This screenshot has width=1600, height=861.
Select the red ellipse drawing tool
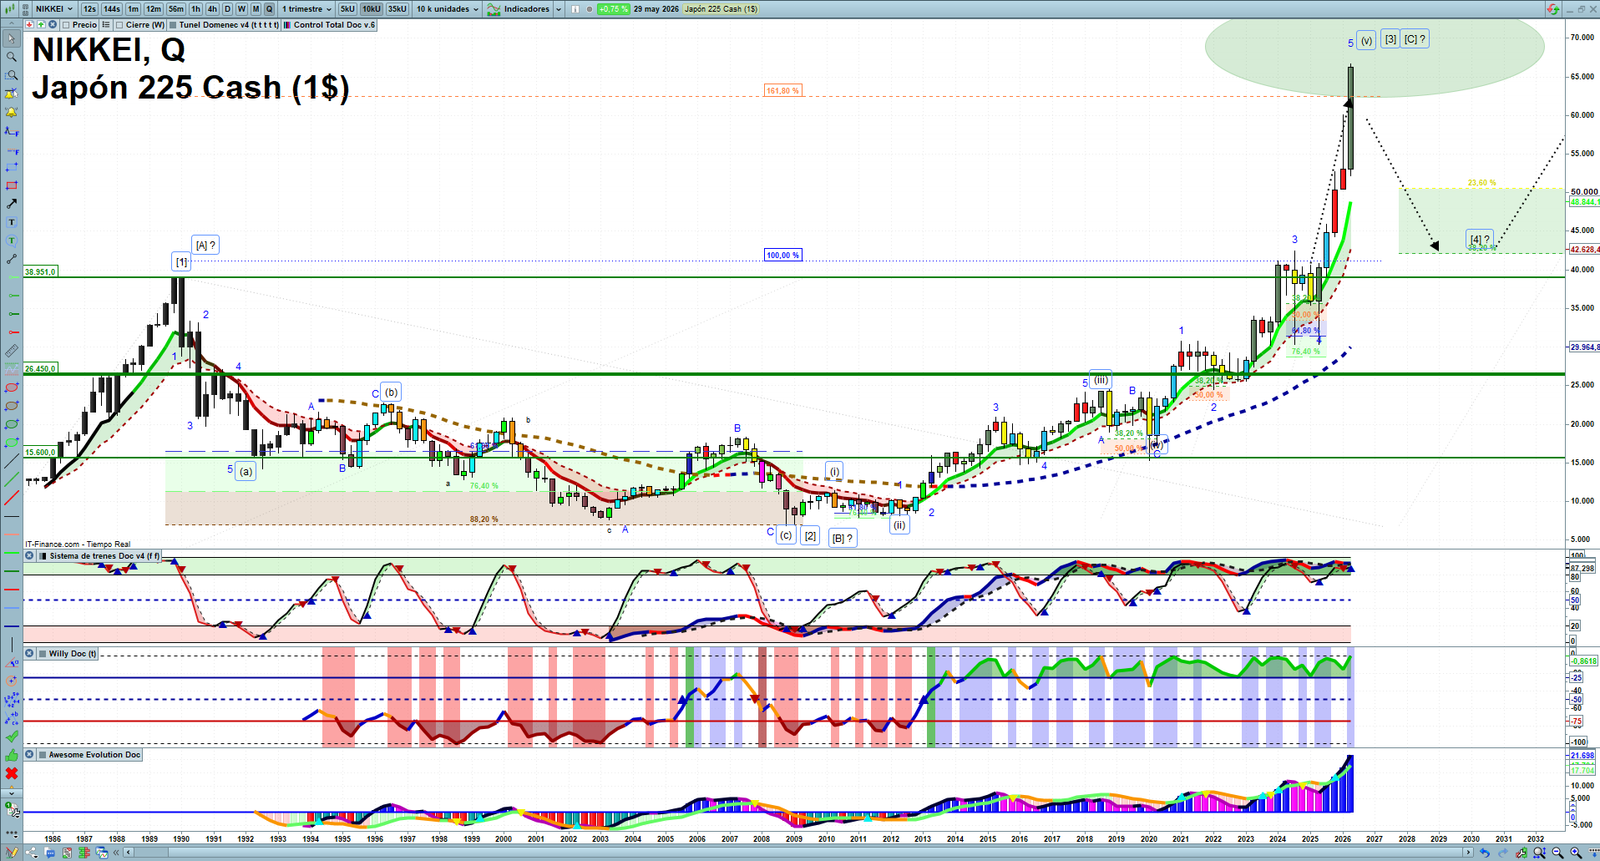coord(11,387)
